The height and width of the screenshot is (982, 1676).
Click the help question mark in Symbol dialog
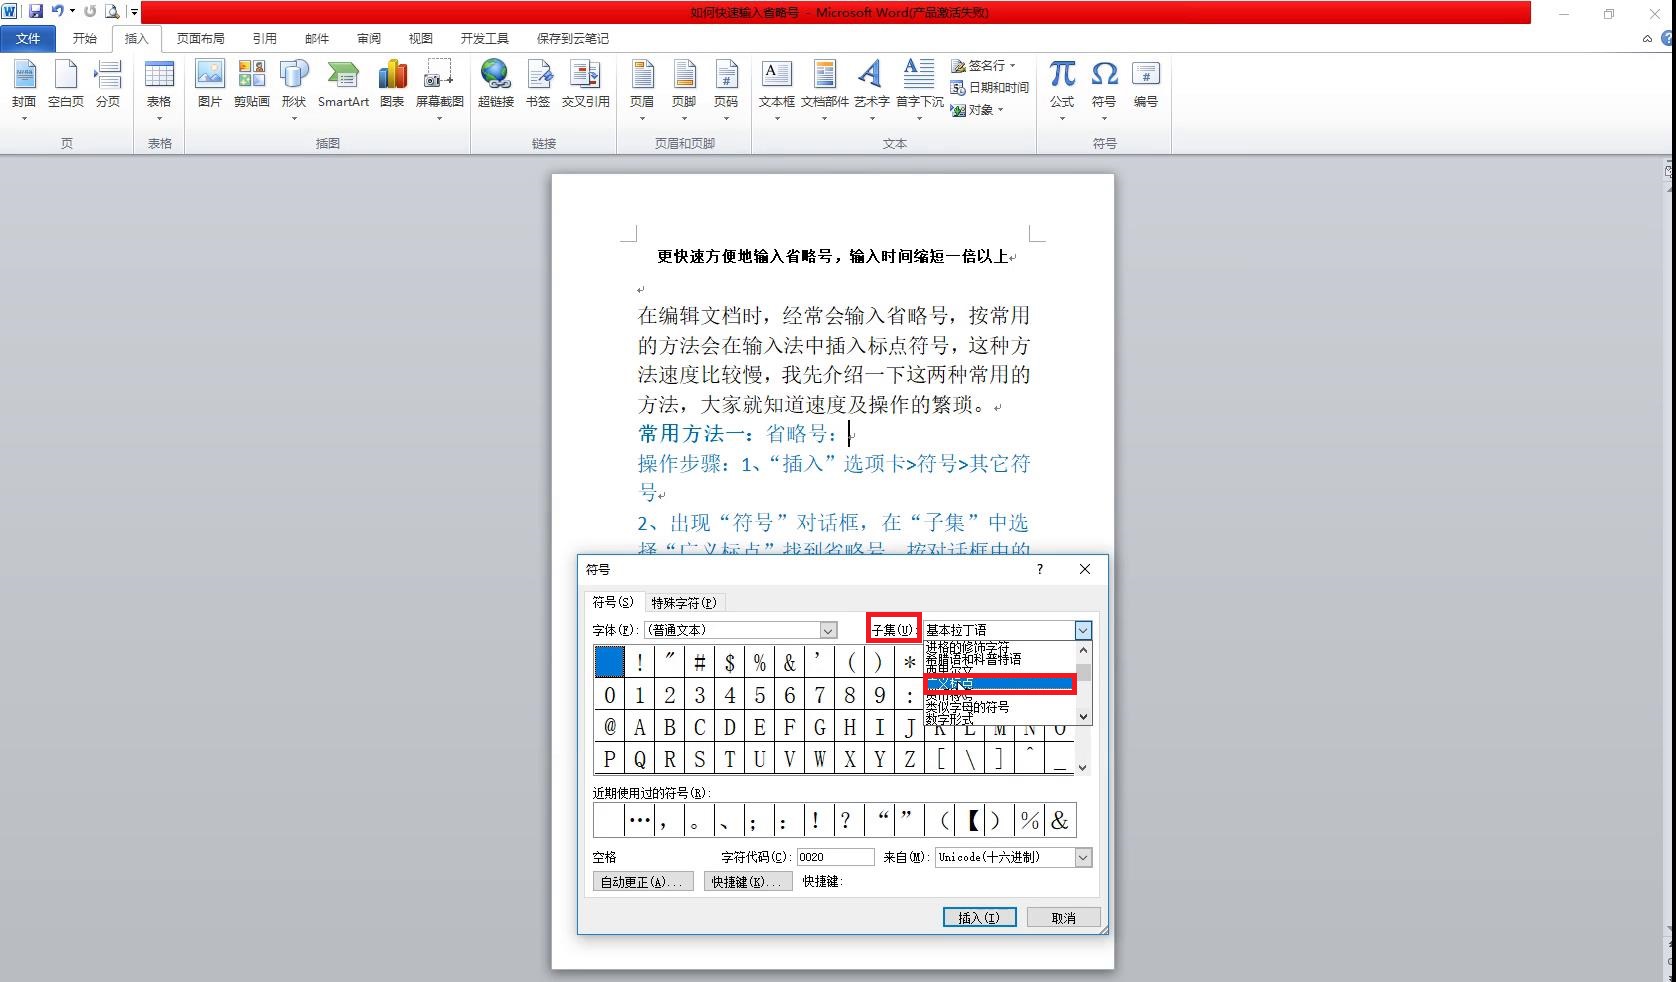pos(1040,569)
